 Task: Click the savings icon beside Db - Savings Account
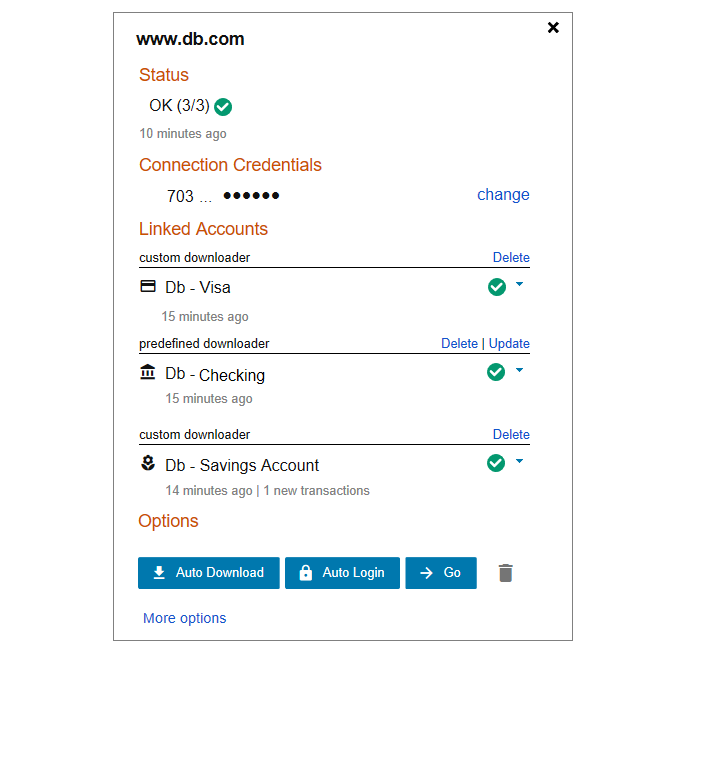click(x=148, y=463)
